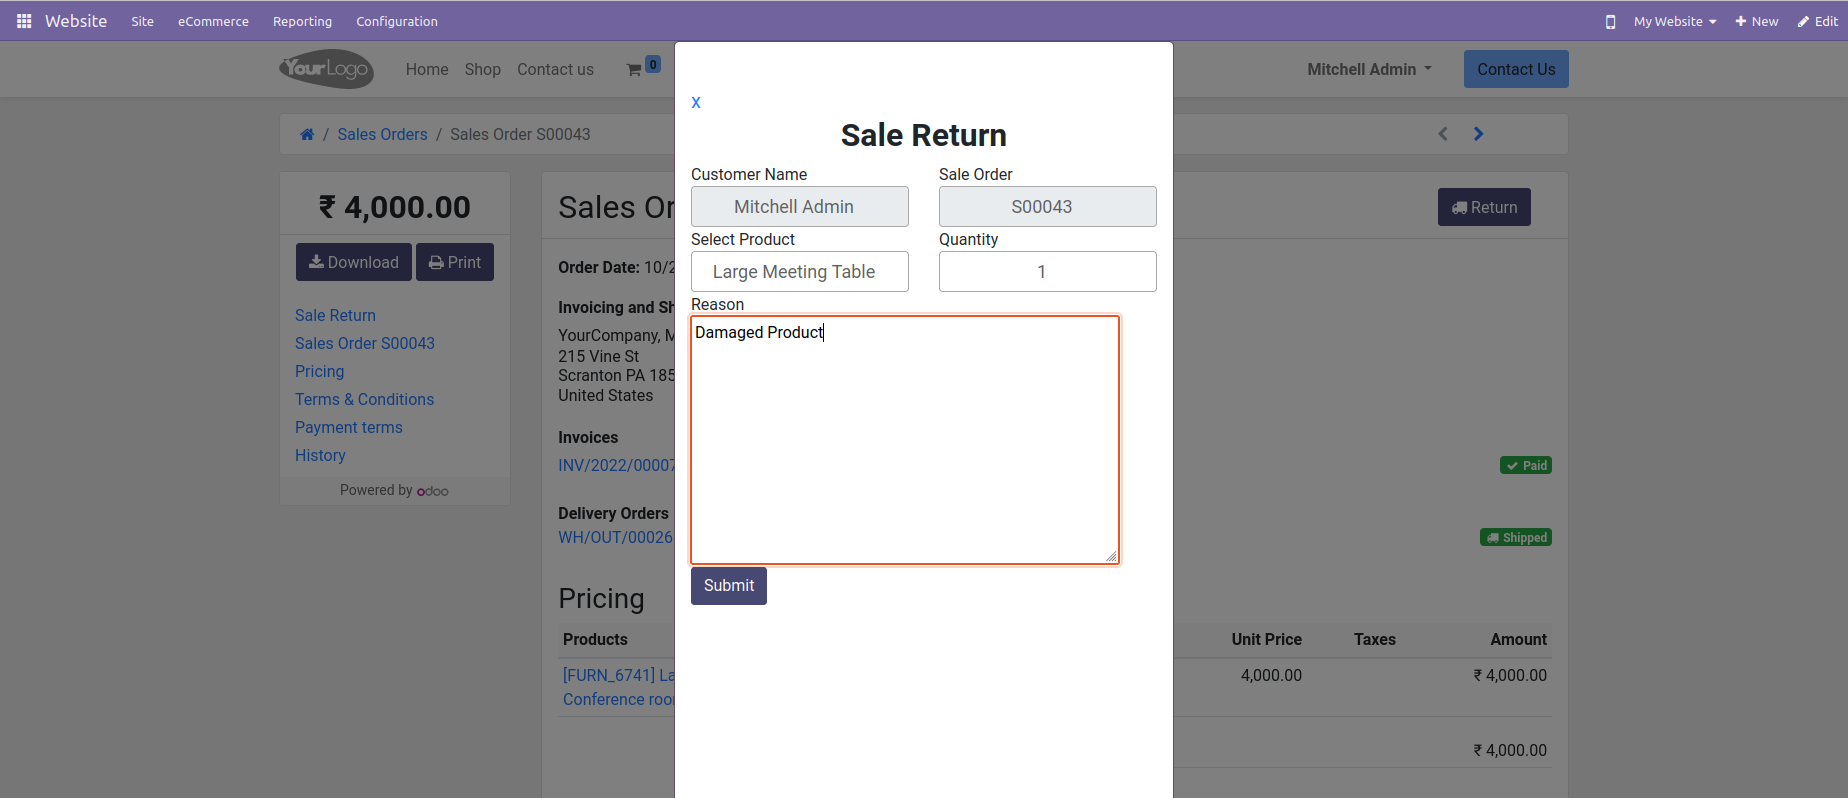Image resolution: width=1848 pixels, height=798 pixels.
Task: Click the Sales Orders breadcrumb link
Action: (x=382, y=134)
